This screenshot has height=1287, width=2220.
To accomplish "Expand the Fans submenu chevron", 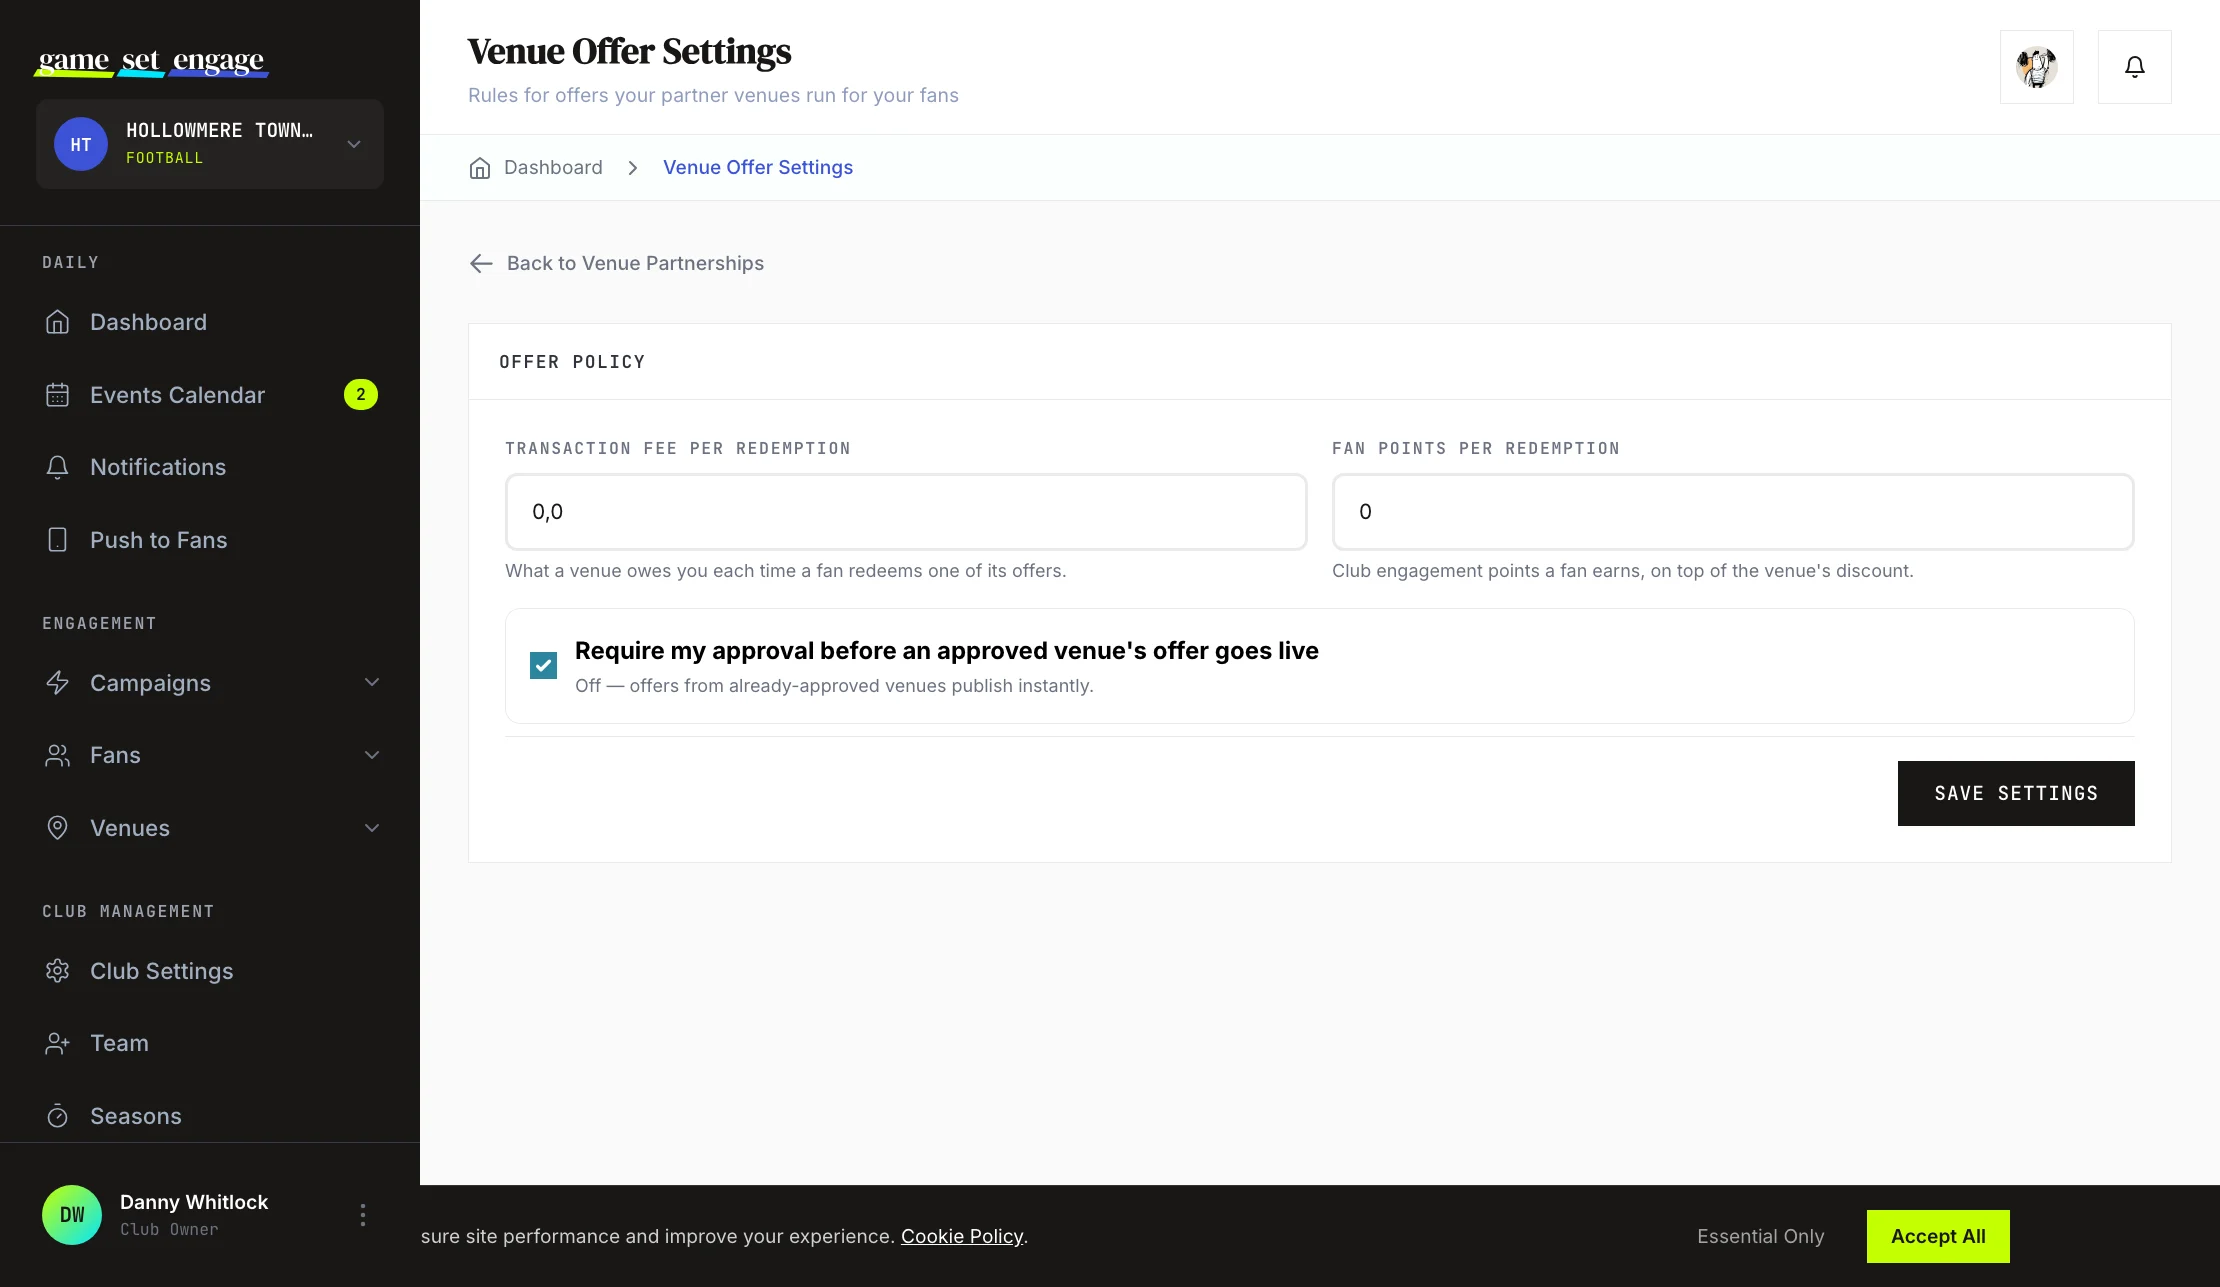I will point(372,755).
